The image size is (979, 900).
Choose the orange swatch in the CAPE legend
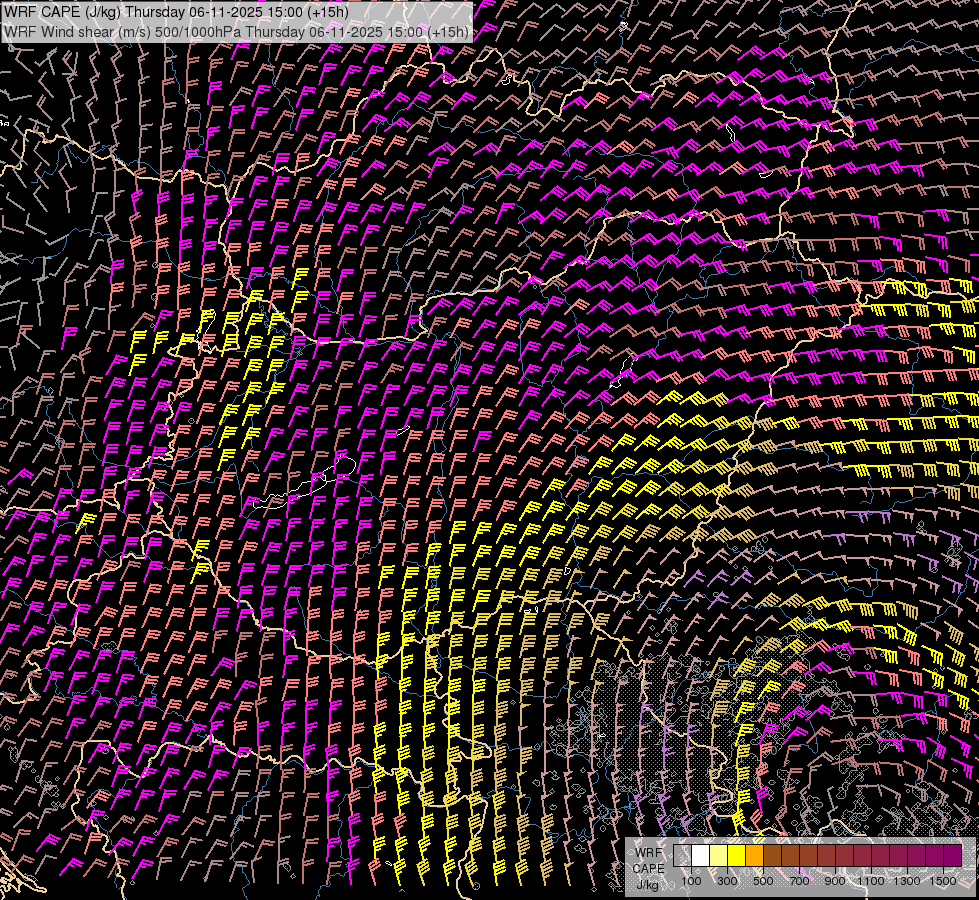click(755, 855)
